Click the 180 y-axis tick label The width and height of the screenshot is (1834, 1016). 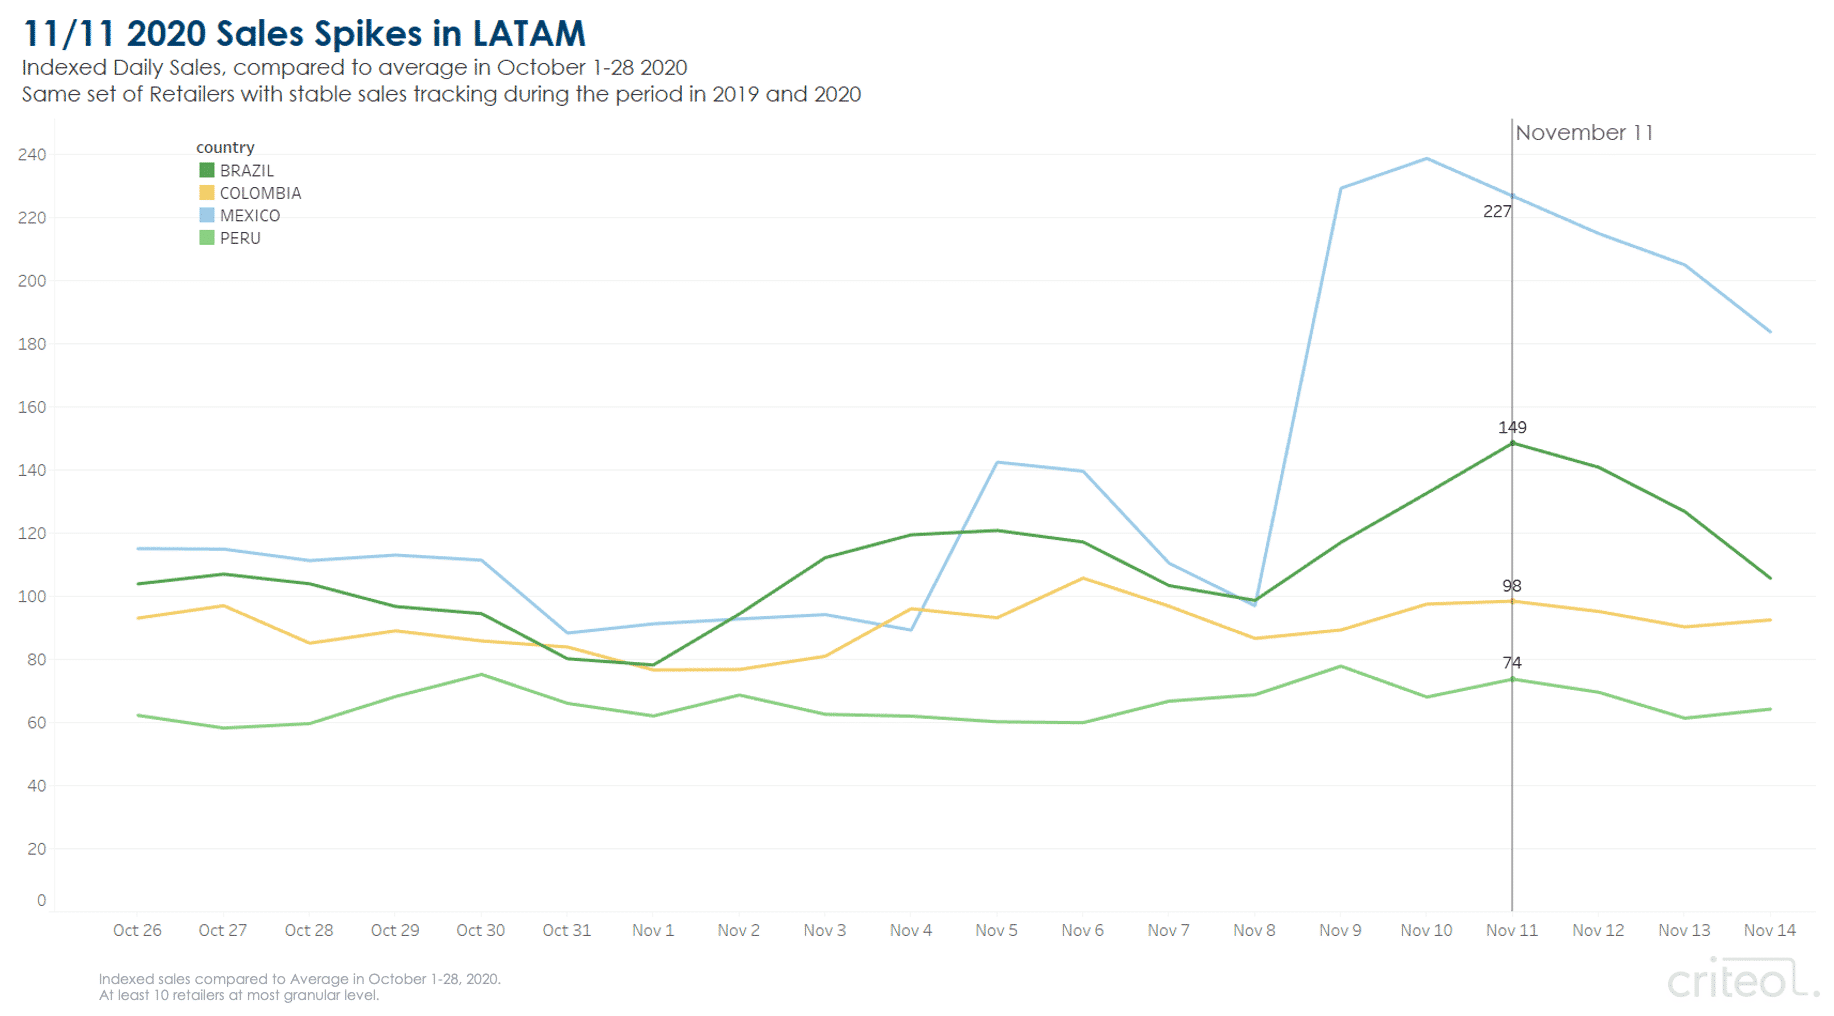[32, 344]
